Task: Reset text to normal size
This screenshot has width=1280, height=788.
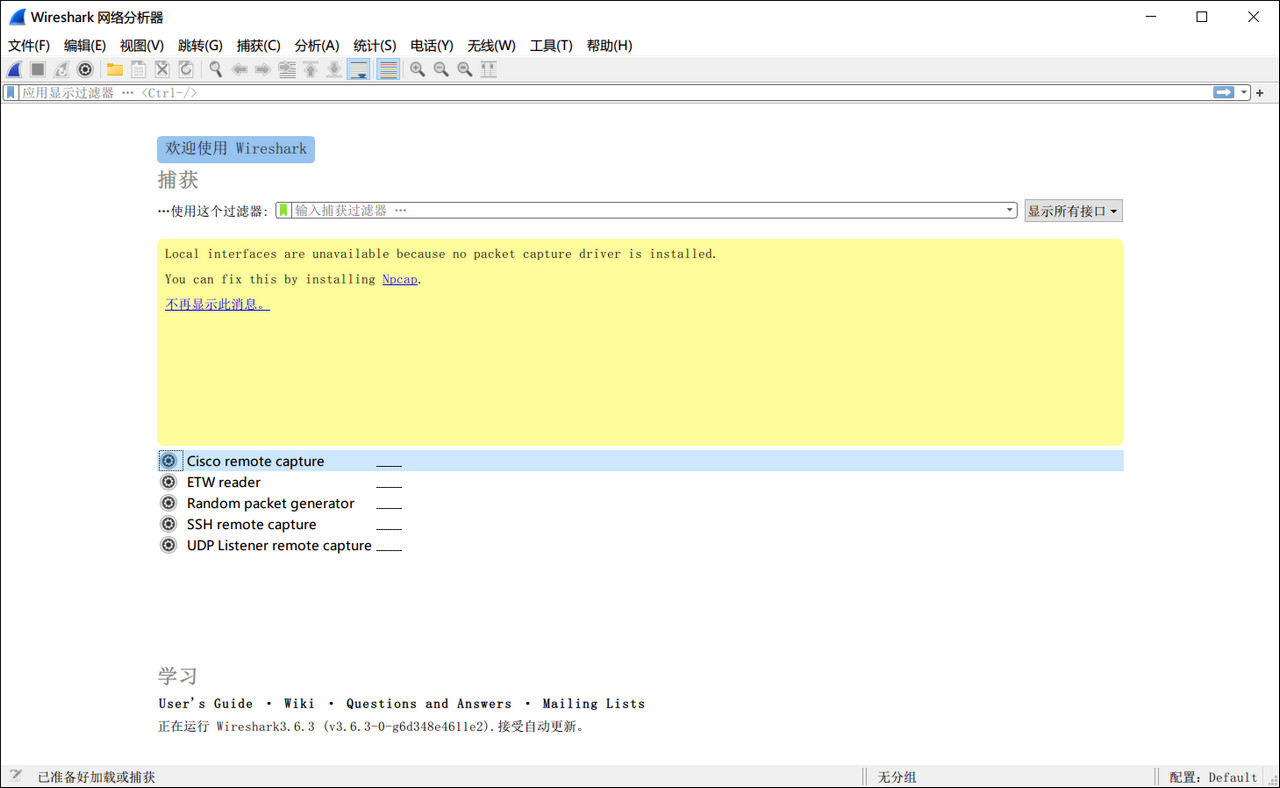Action: coord(465,69)
